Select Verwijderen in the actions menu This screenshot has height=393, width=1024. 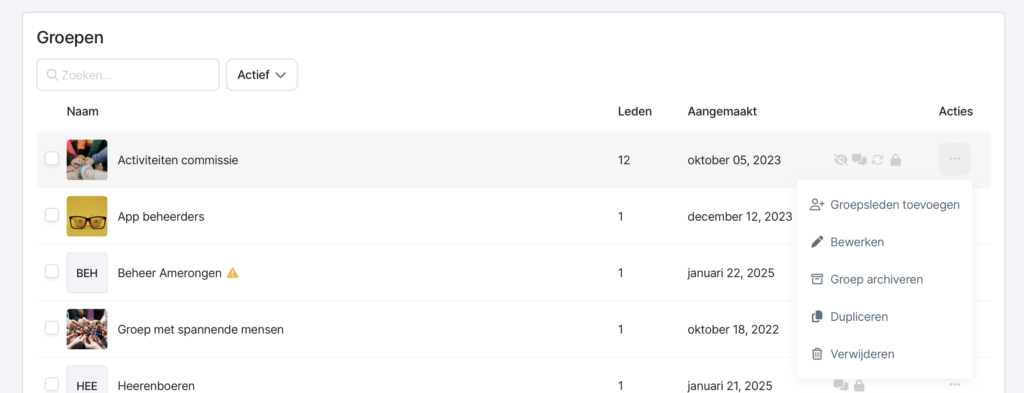884,354
